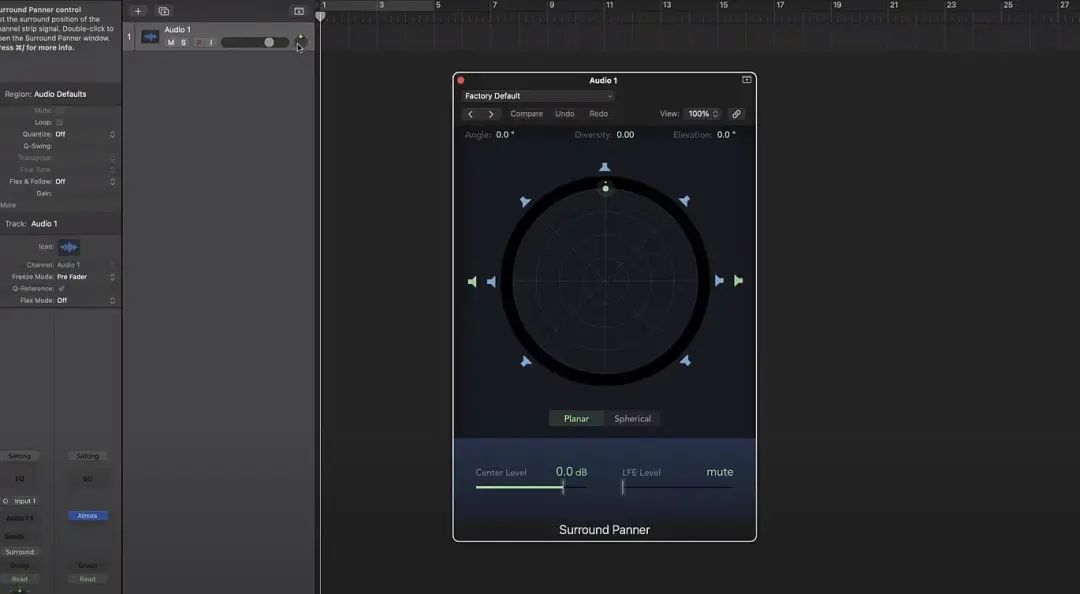Click the left channel strip Read automation button
The height and width of the screenshot is (594, 1080).
point(19,579)
